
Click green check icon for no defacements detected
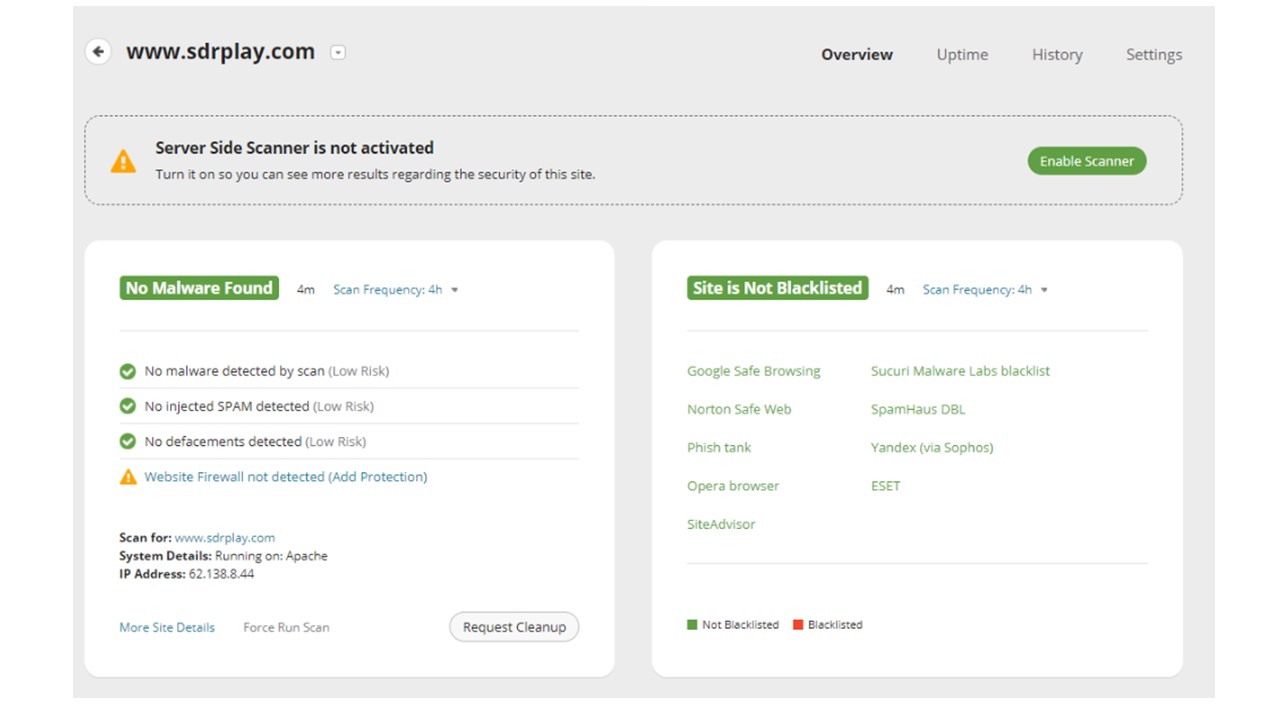pos(128,441)
